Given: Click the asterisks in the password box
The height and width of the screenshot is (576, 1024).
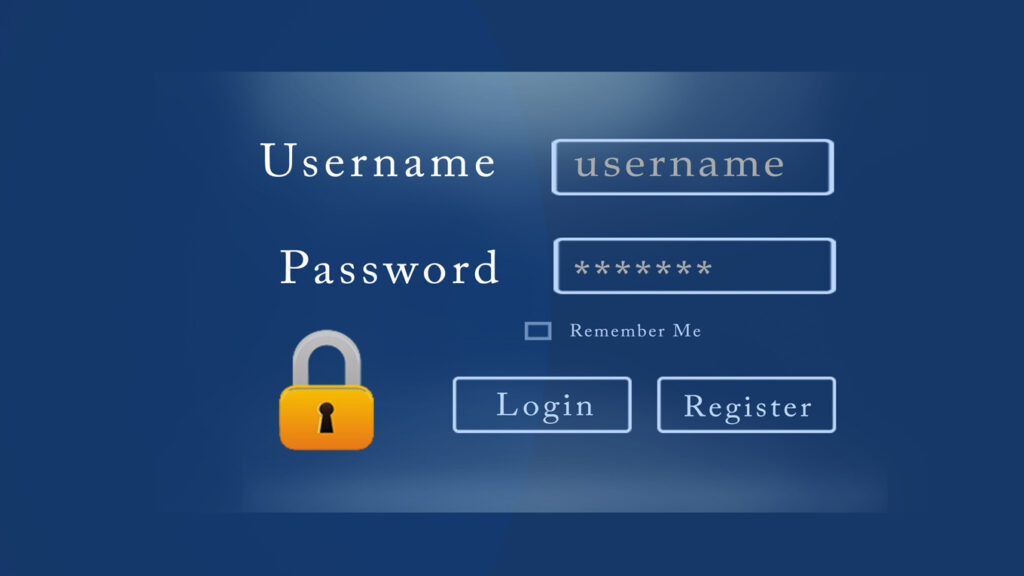Looking at the screenshot, I should coord(643,268).
